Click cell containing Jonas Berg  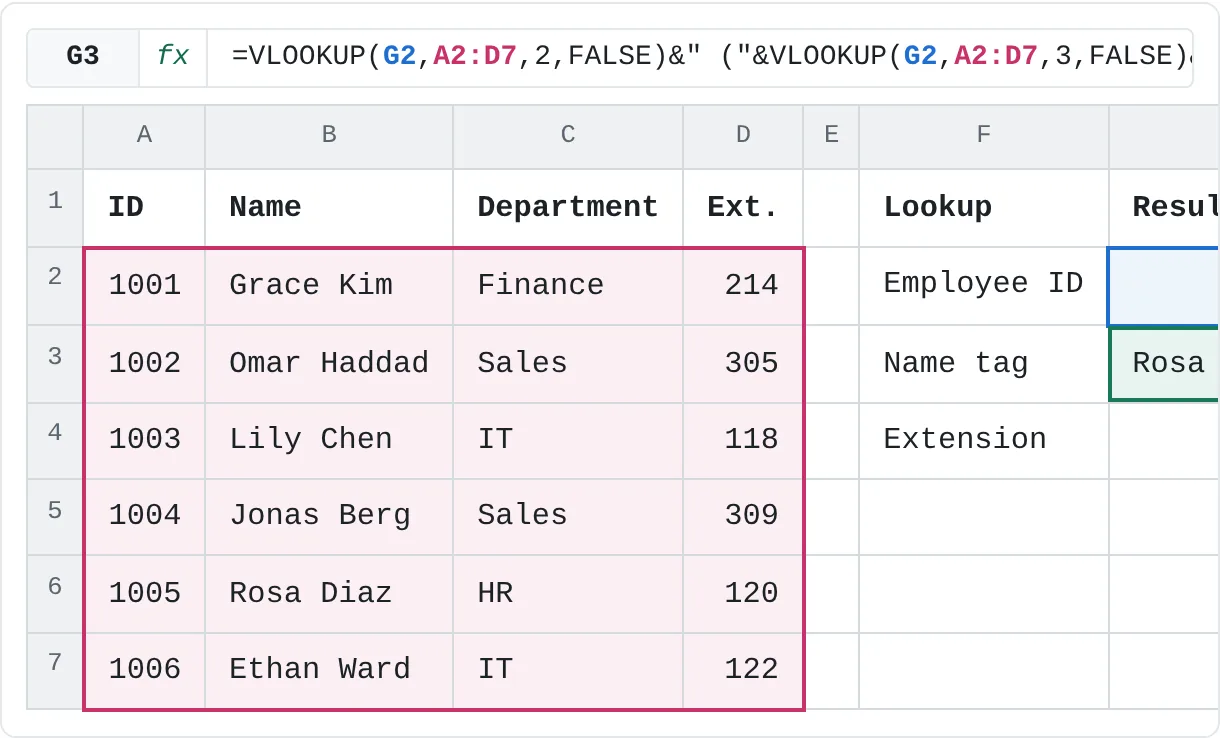pos(329,517)
